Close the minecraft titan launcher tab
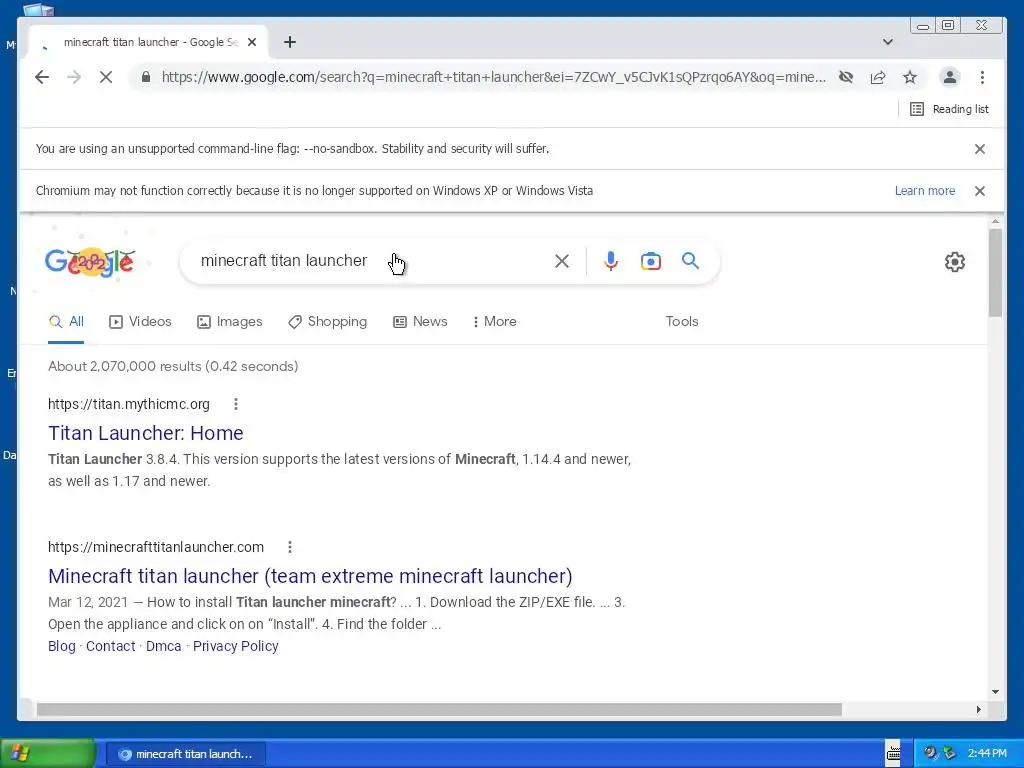 pos(252,42)
